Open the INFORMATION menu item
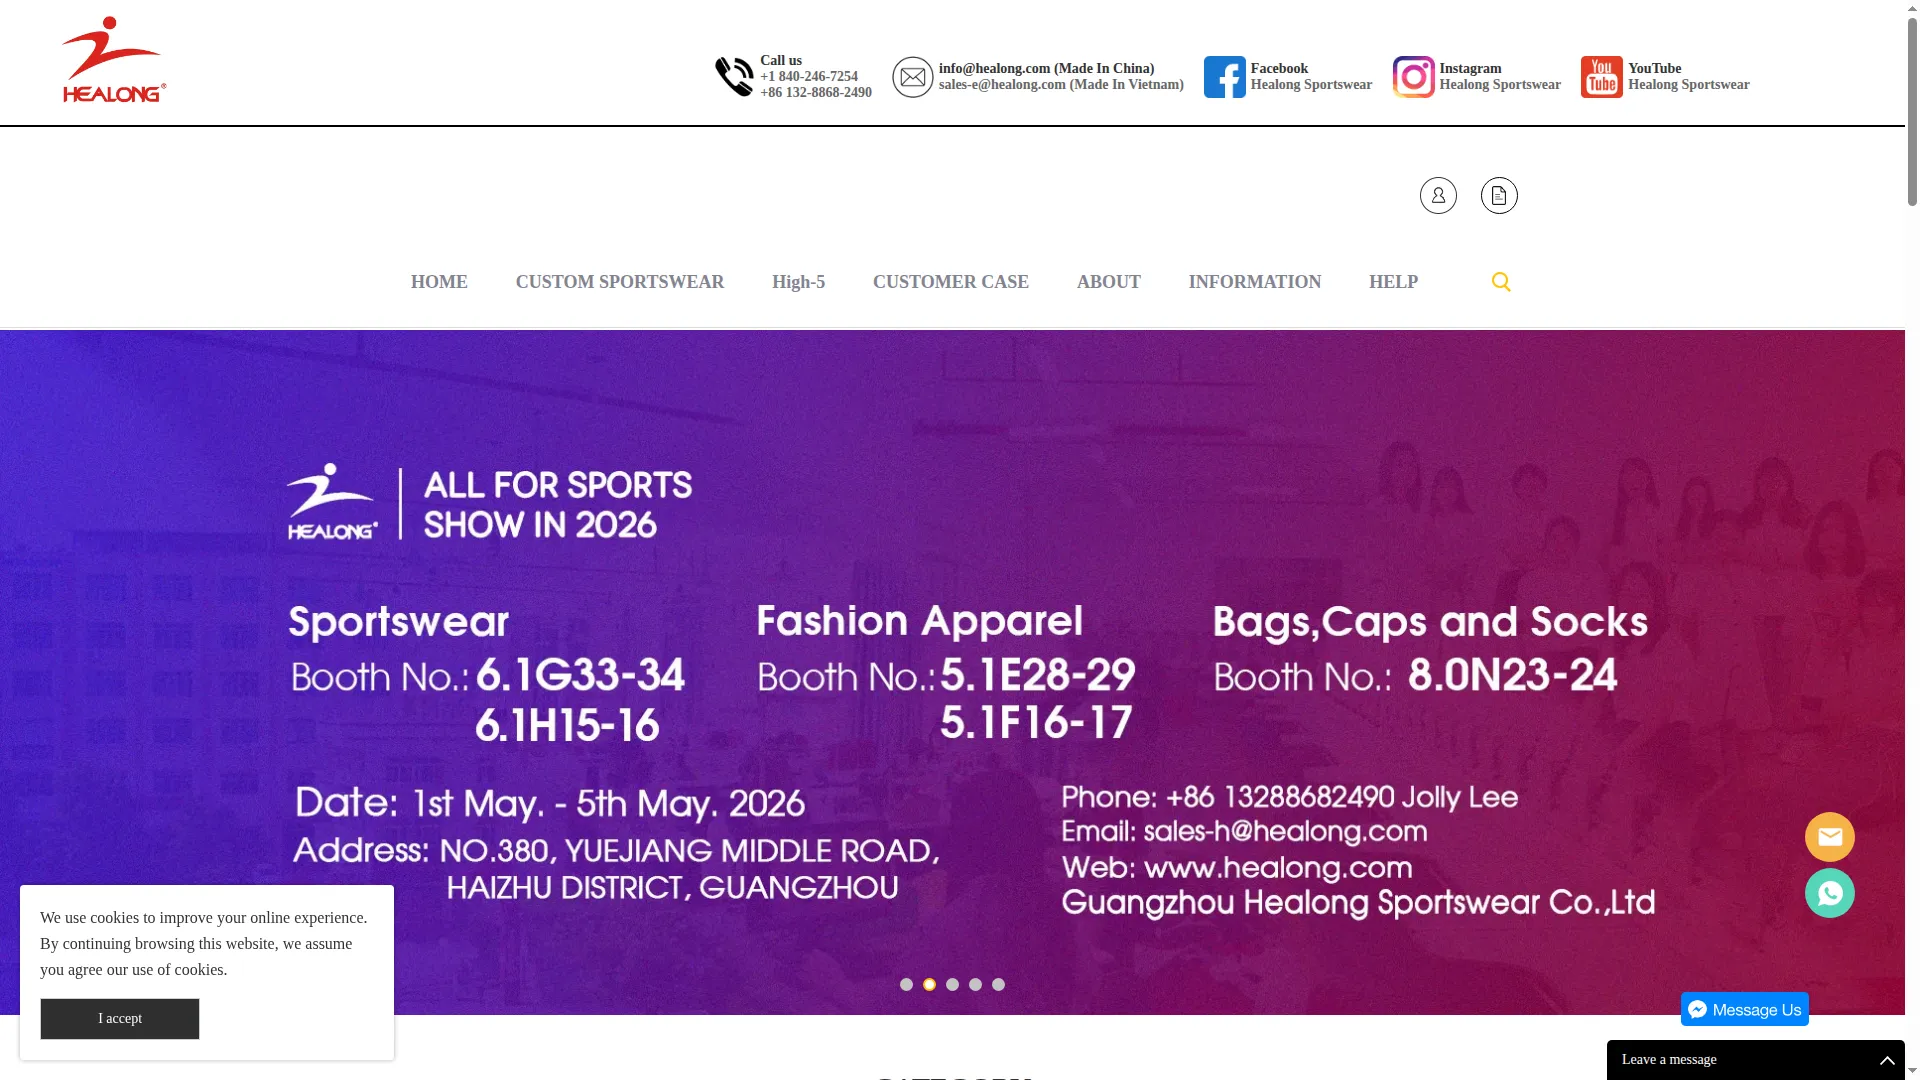 (x=1255, y=282)
